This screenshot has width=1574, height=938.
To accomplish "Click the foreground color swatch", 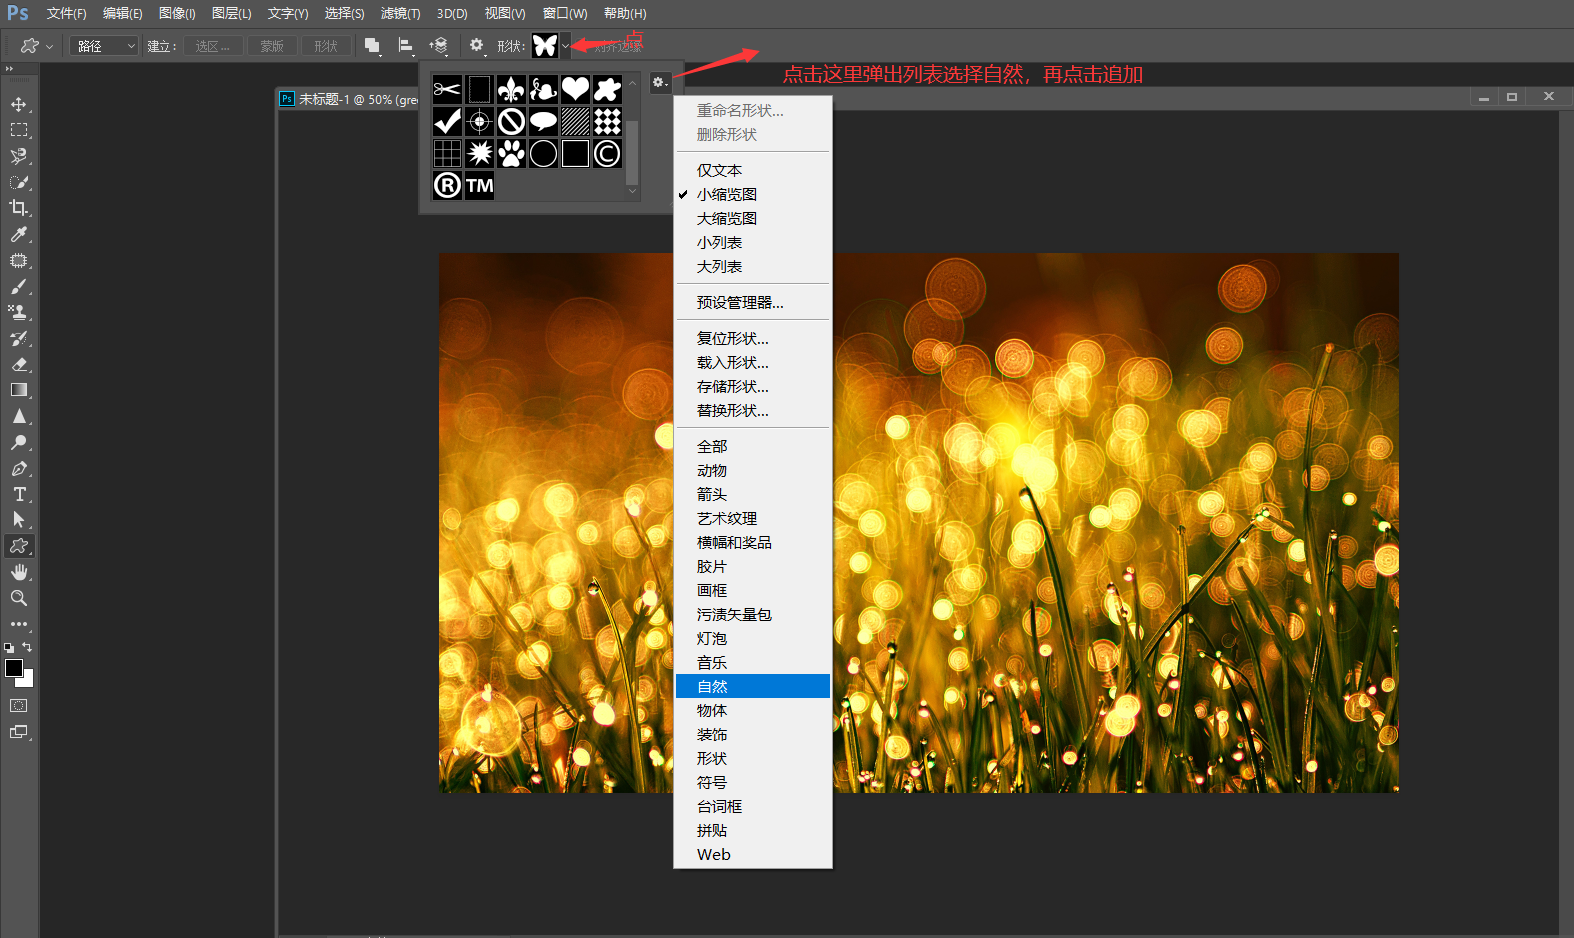I will 14,668.
